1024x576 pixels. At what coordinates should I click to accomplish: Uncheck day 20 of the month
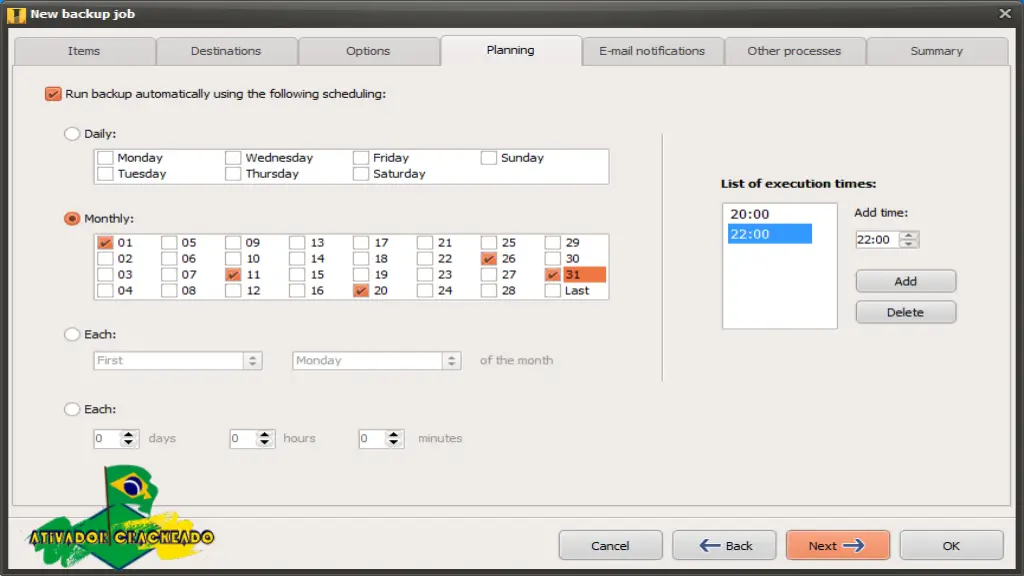click(360, 291)
